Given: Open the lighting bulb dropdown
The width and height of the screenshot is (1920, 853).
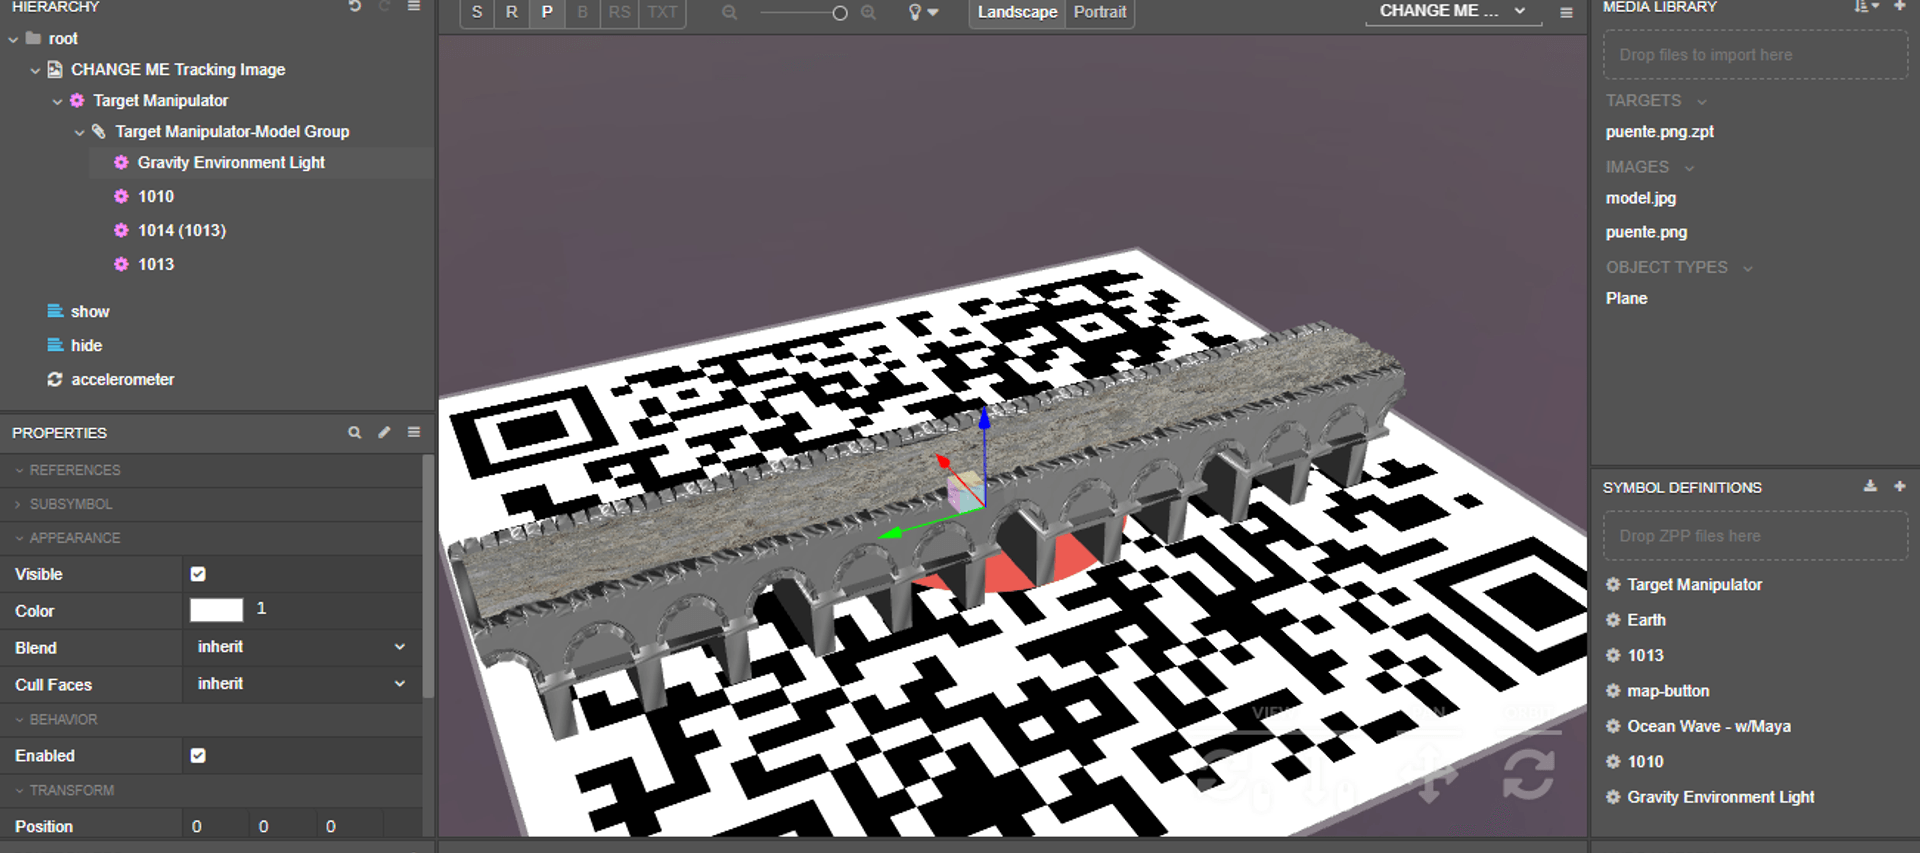Looking at the screenshot, I should click(923, 12).
